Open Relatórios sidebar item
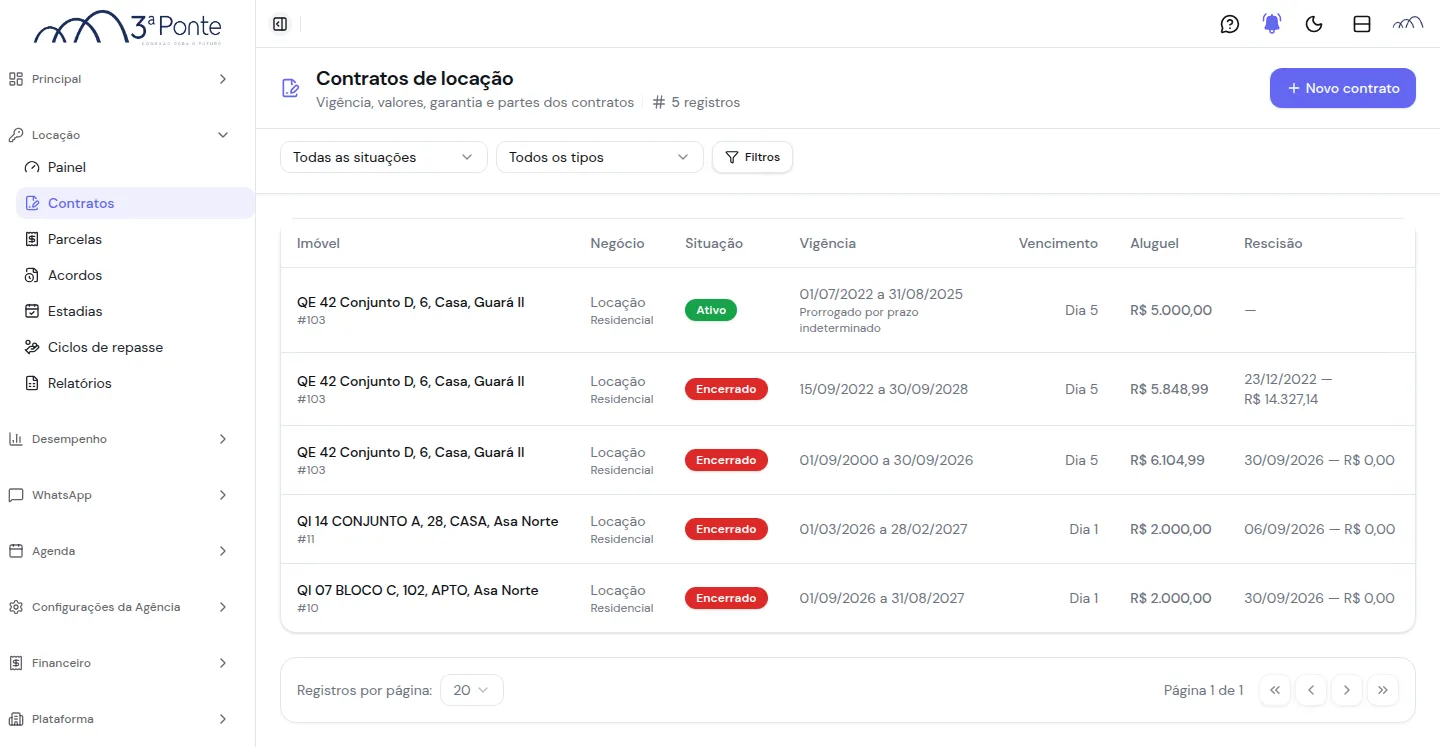1440x747 pixels. pyautogui.click(x=135, y=383)
